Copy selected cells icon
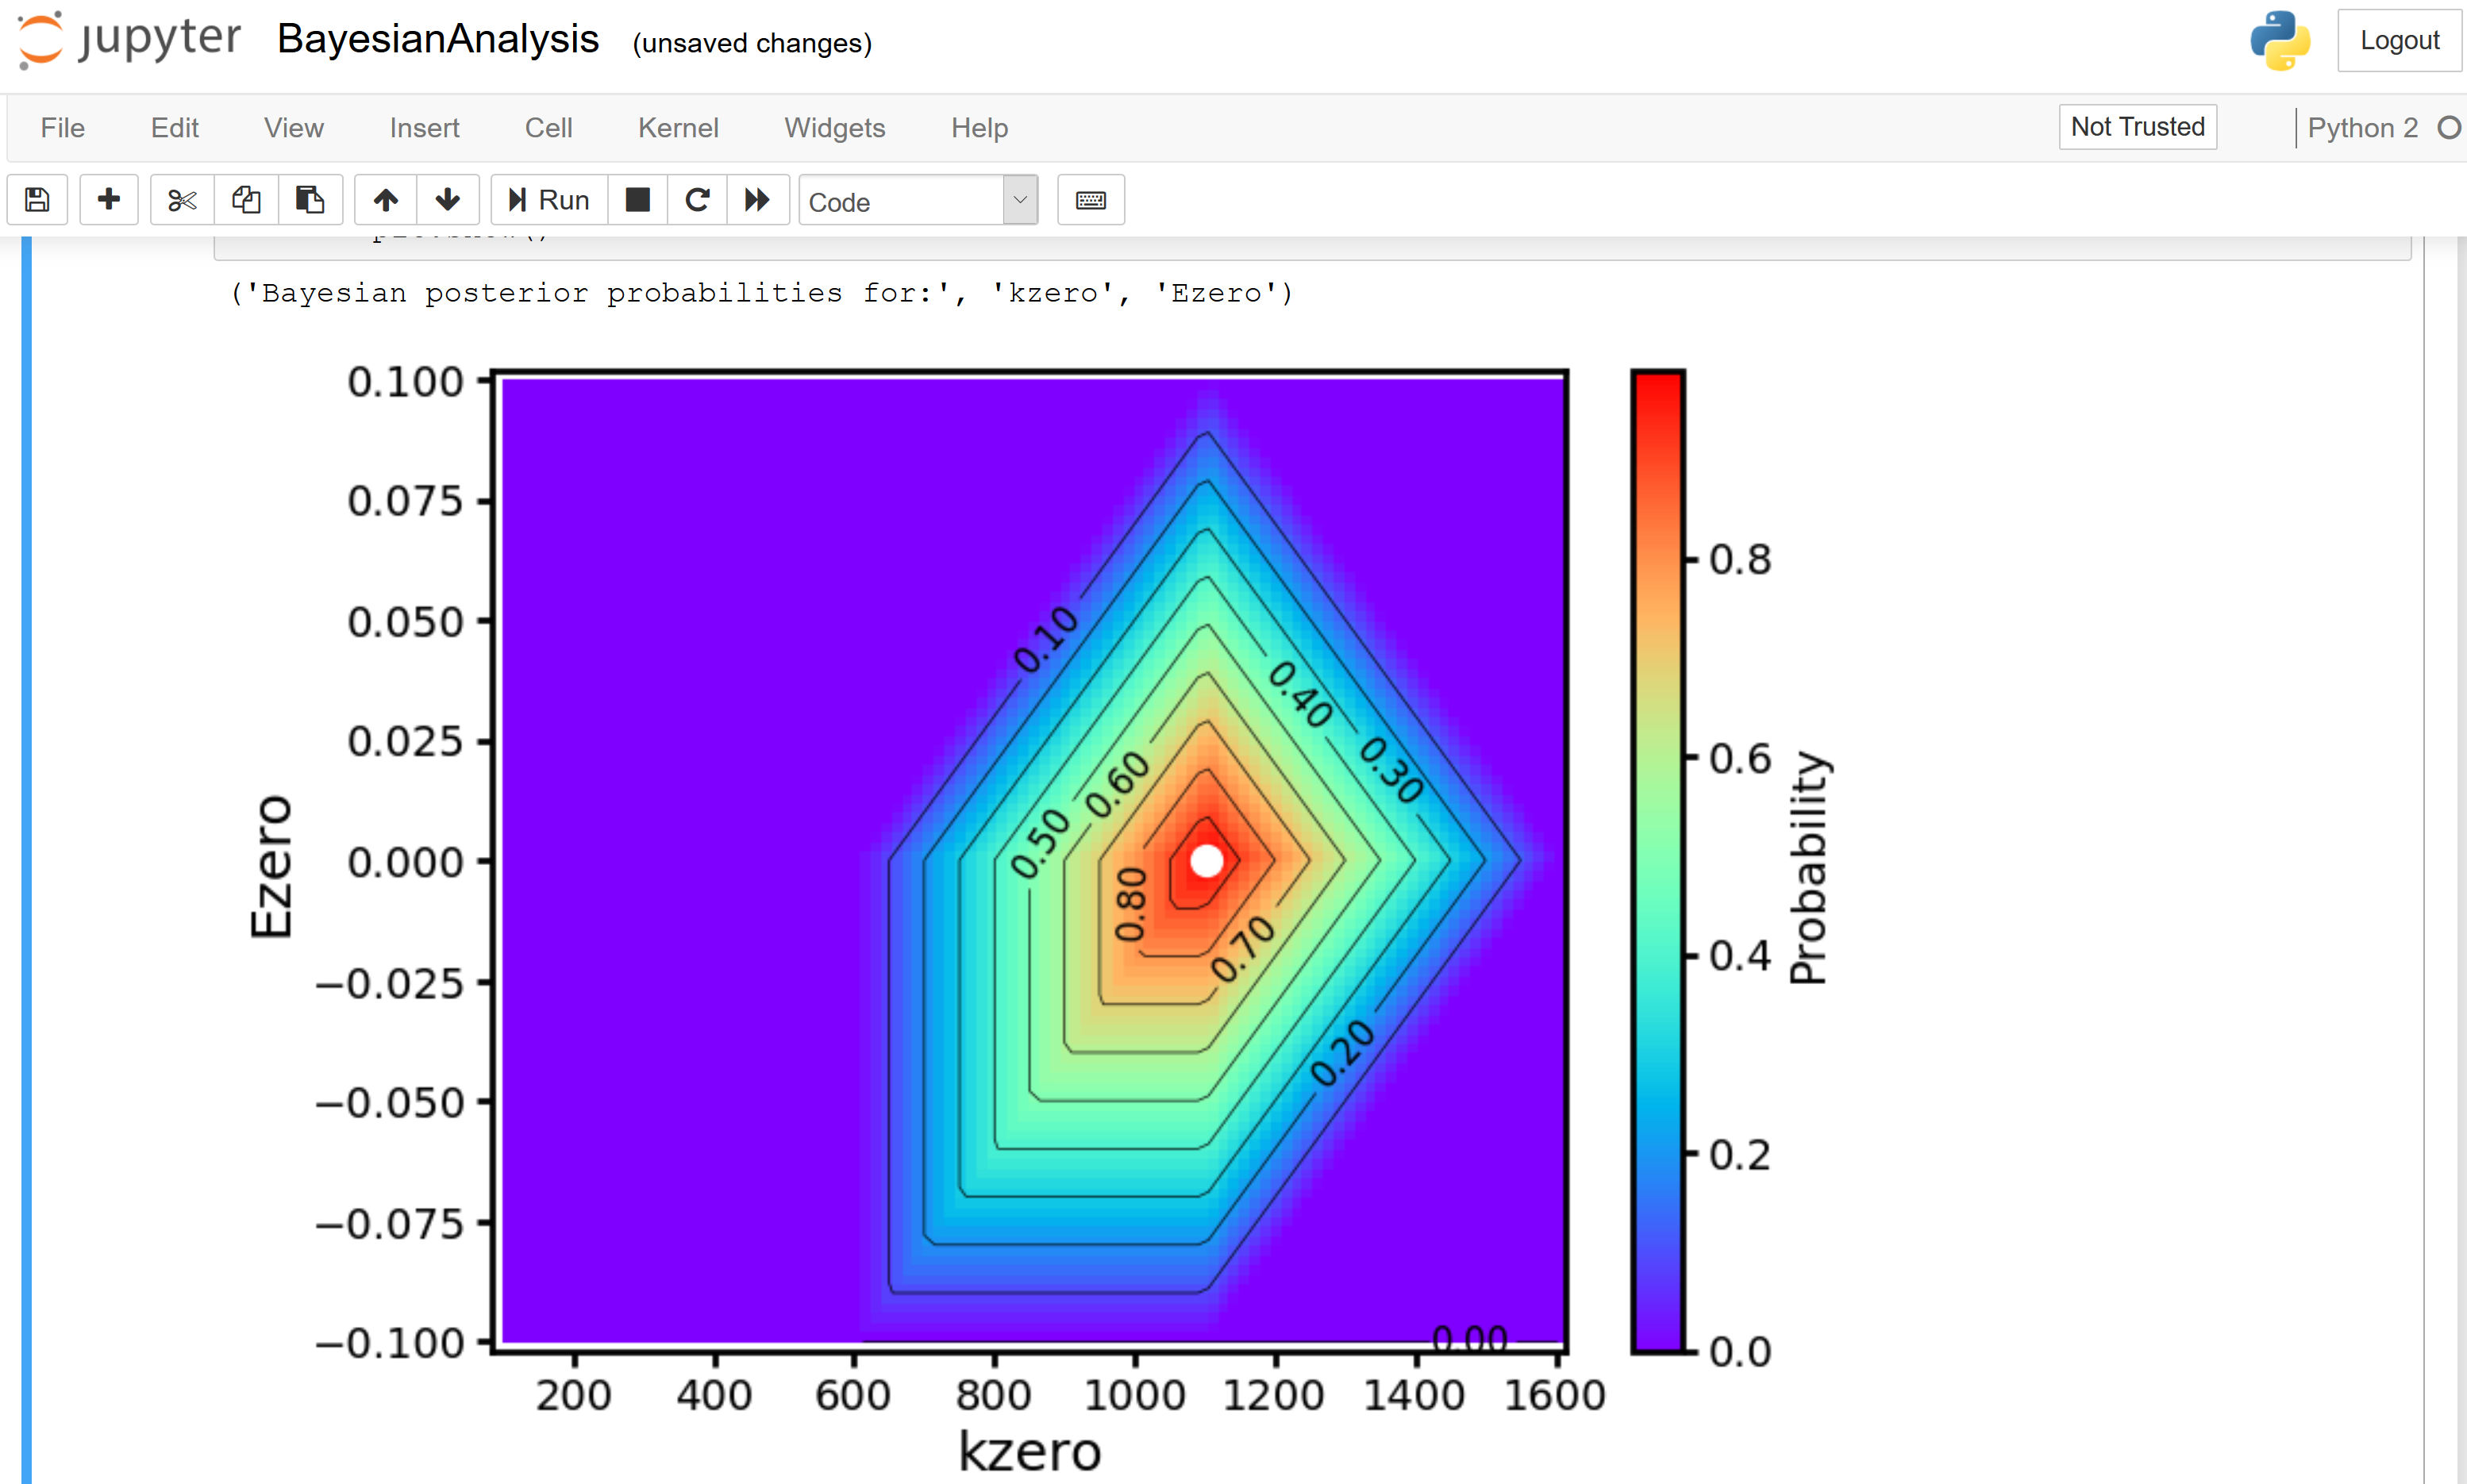2467x1484 pixels. 246,200
